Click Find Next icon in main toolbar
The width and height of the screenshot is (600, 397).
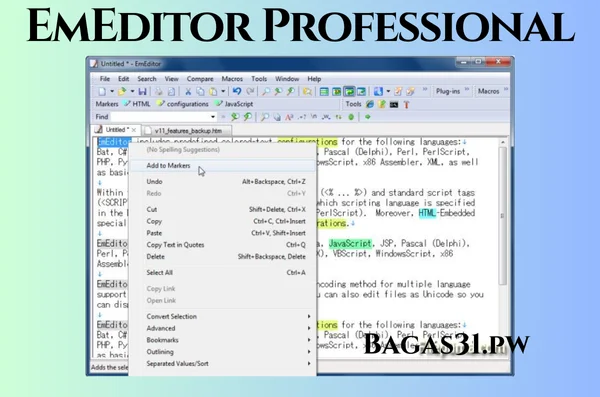pos(278,91)
